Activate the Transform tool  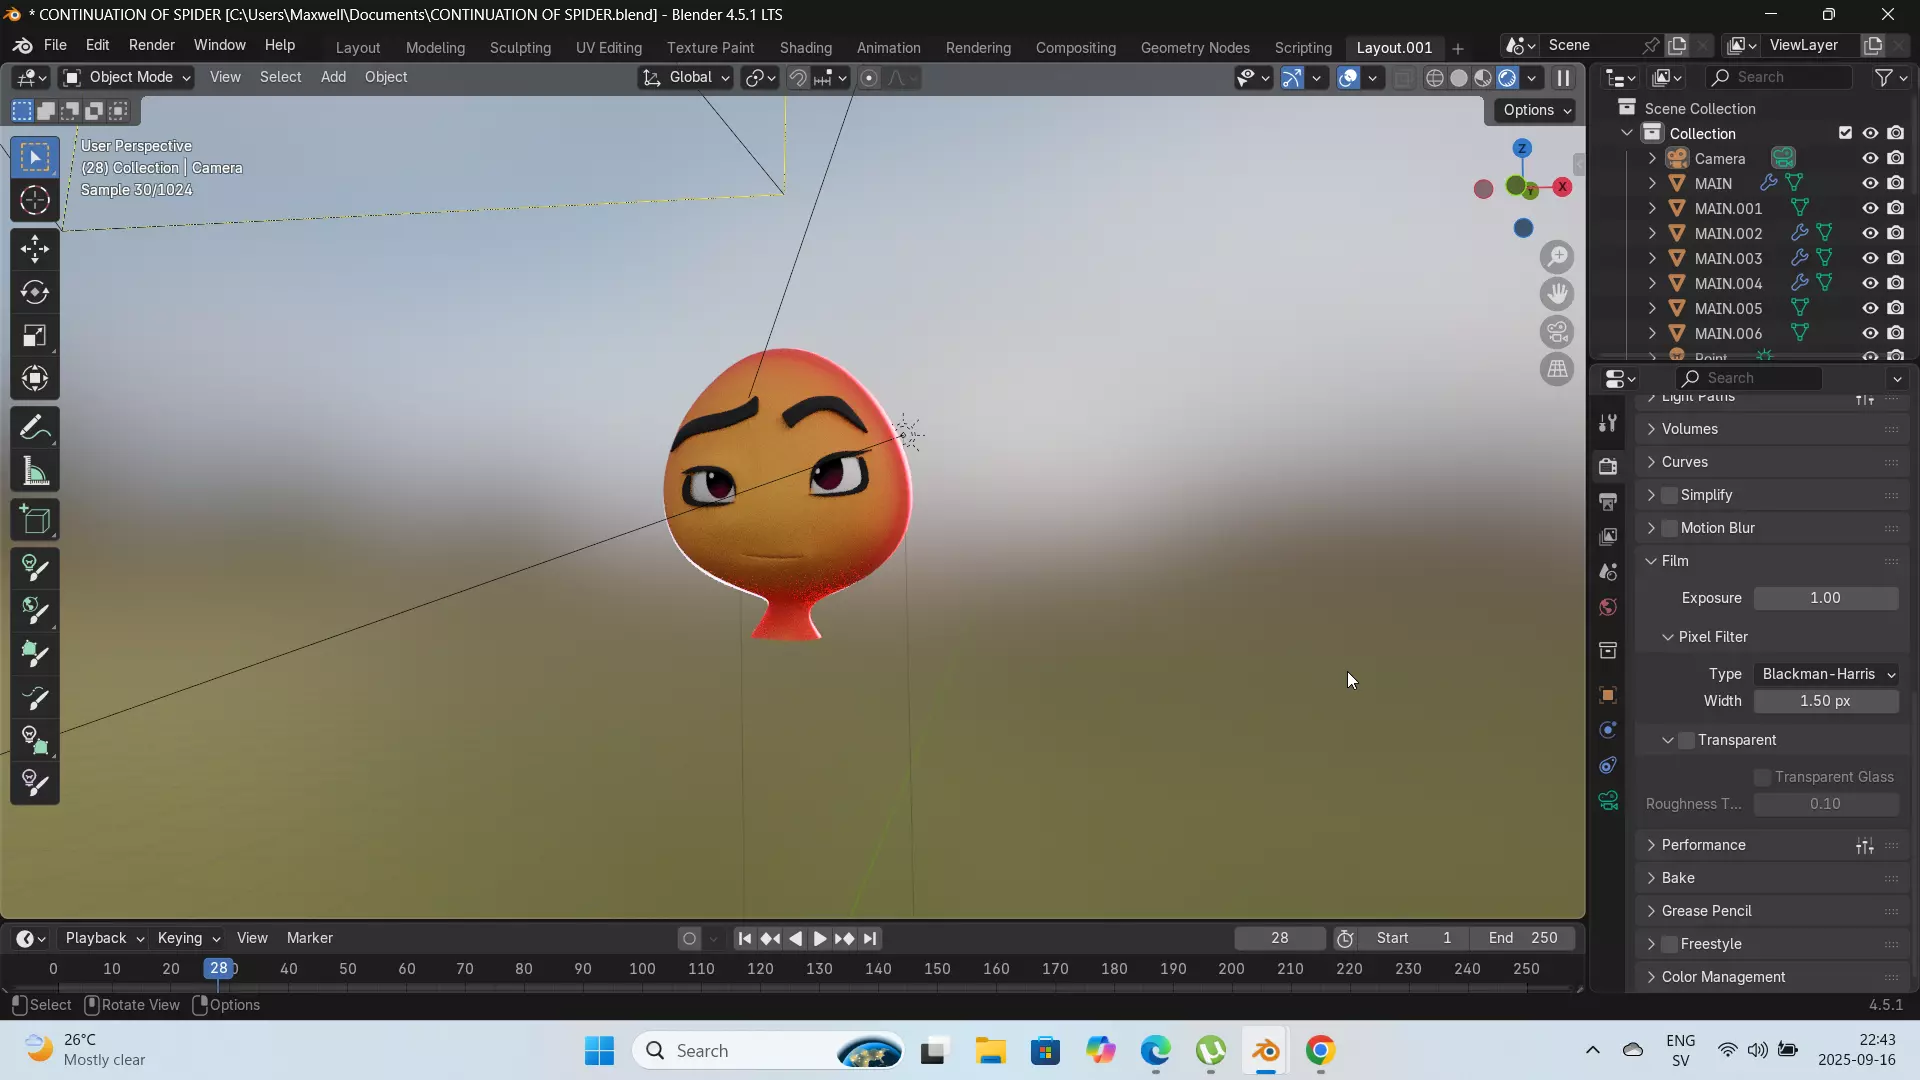pyautogui.click(x=35, y=378)
